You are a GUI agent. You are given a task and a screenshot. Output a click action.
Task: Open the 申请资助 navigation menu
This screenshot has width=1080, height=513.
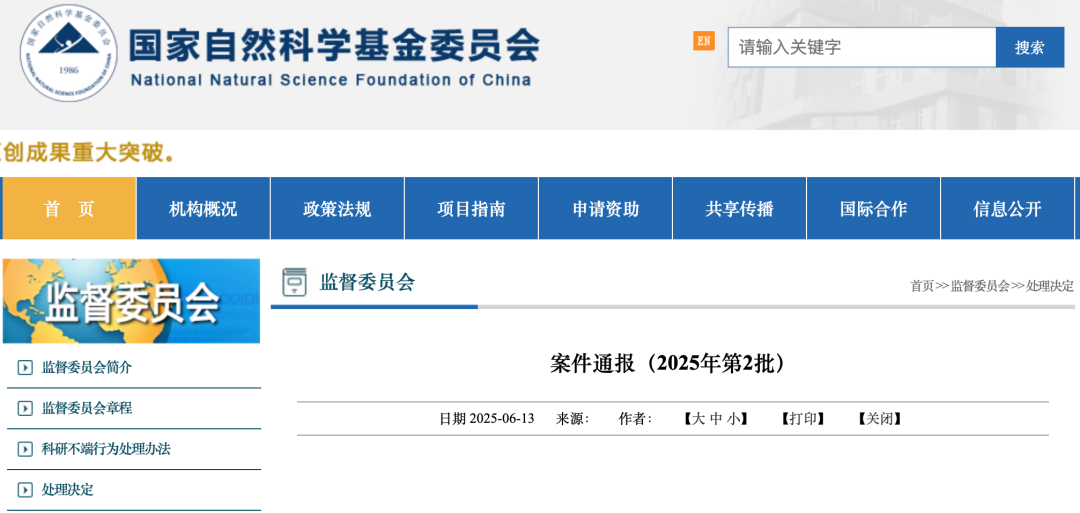coord(605,209)
